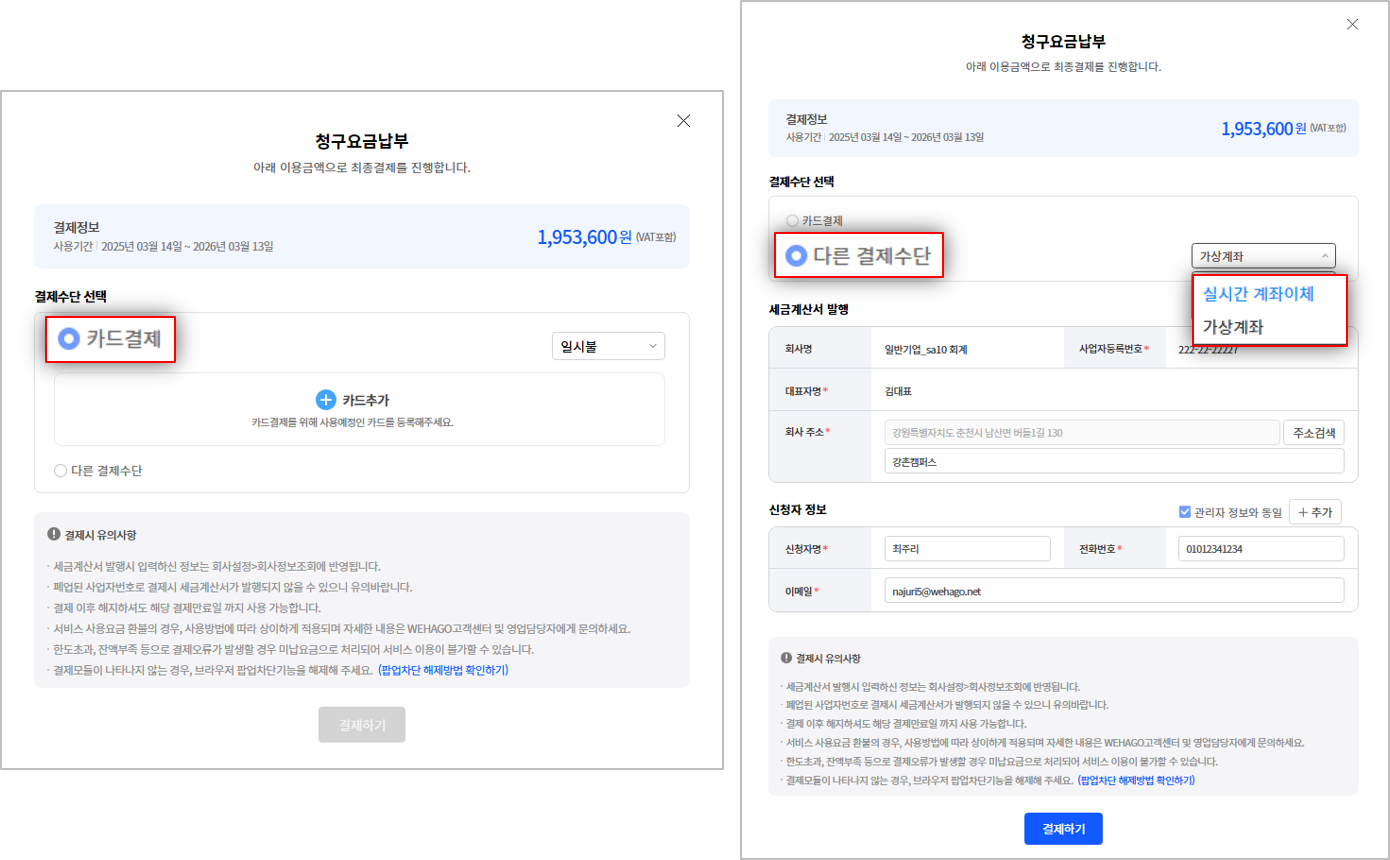Click the blue plus 카드추가 icon
This screenshot has height=860, width=1390.
coord(326,400)
